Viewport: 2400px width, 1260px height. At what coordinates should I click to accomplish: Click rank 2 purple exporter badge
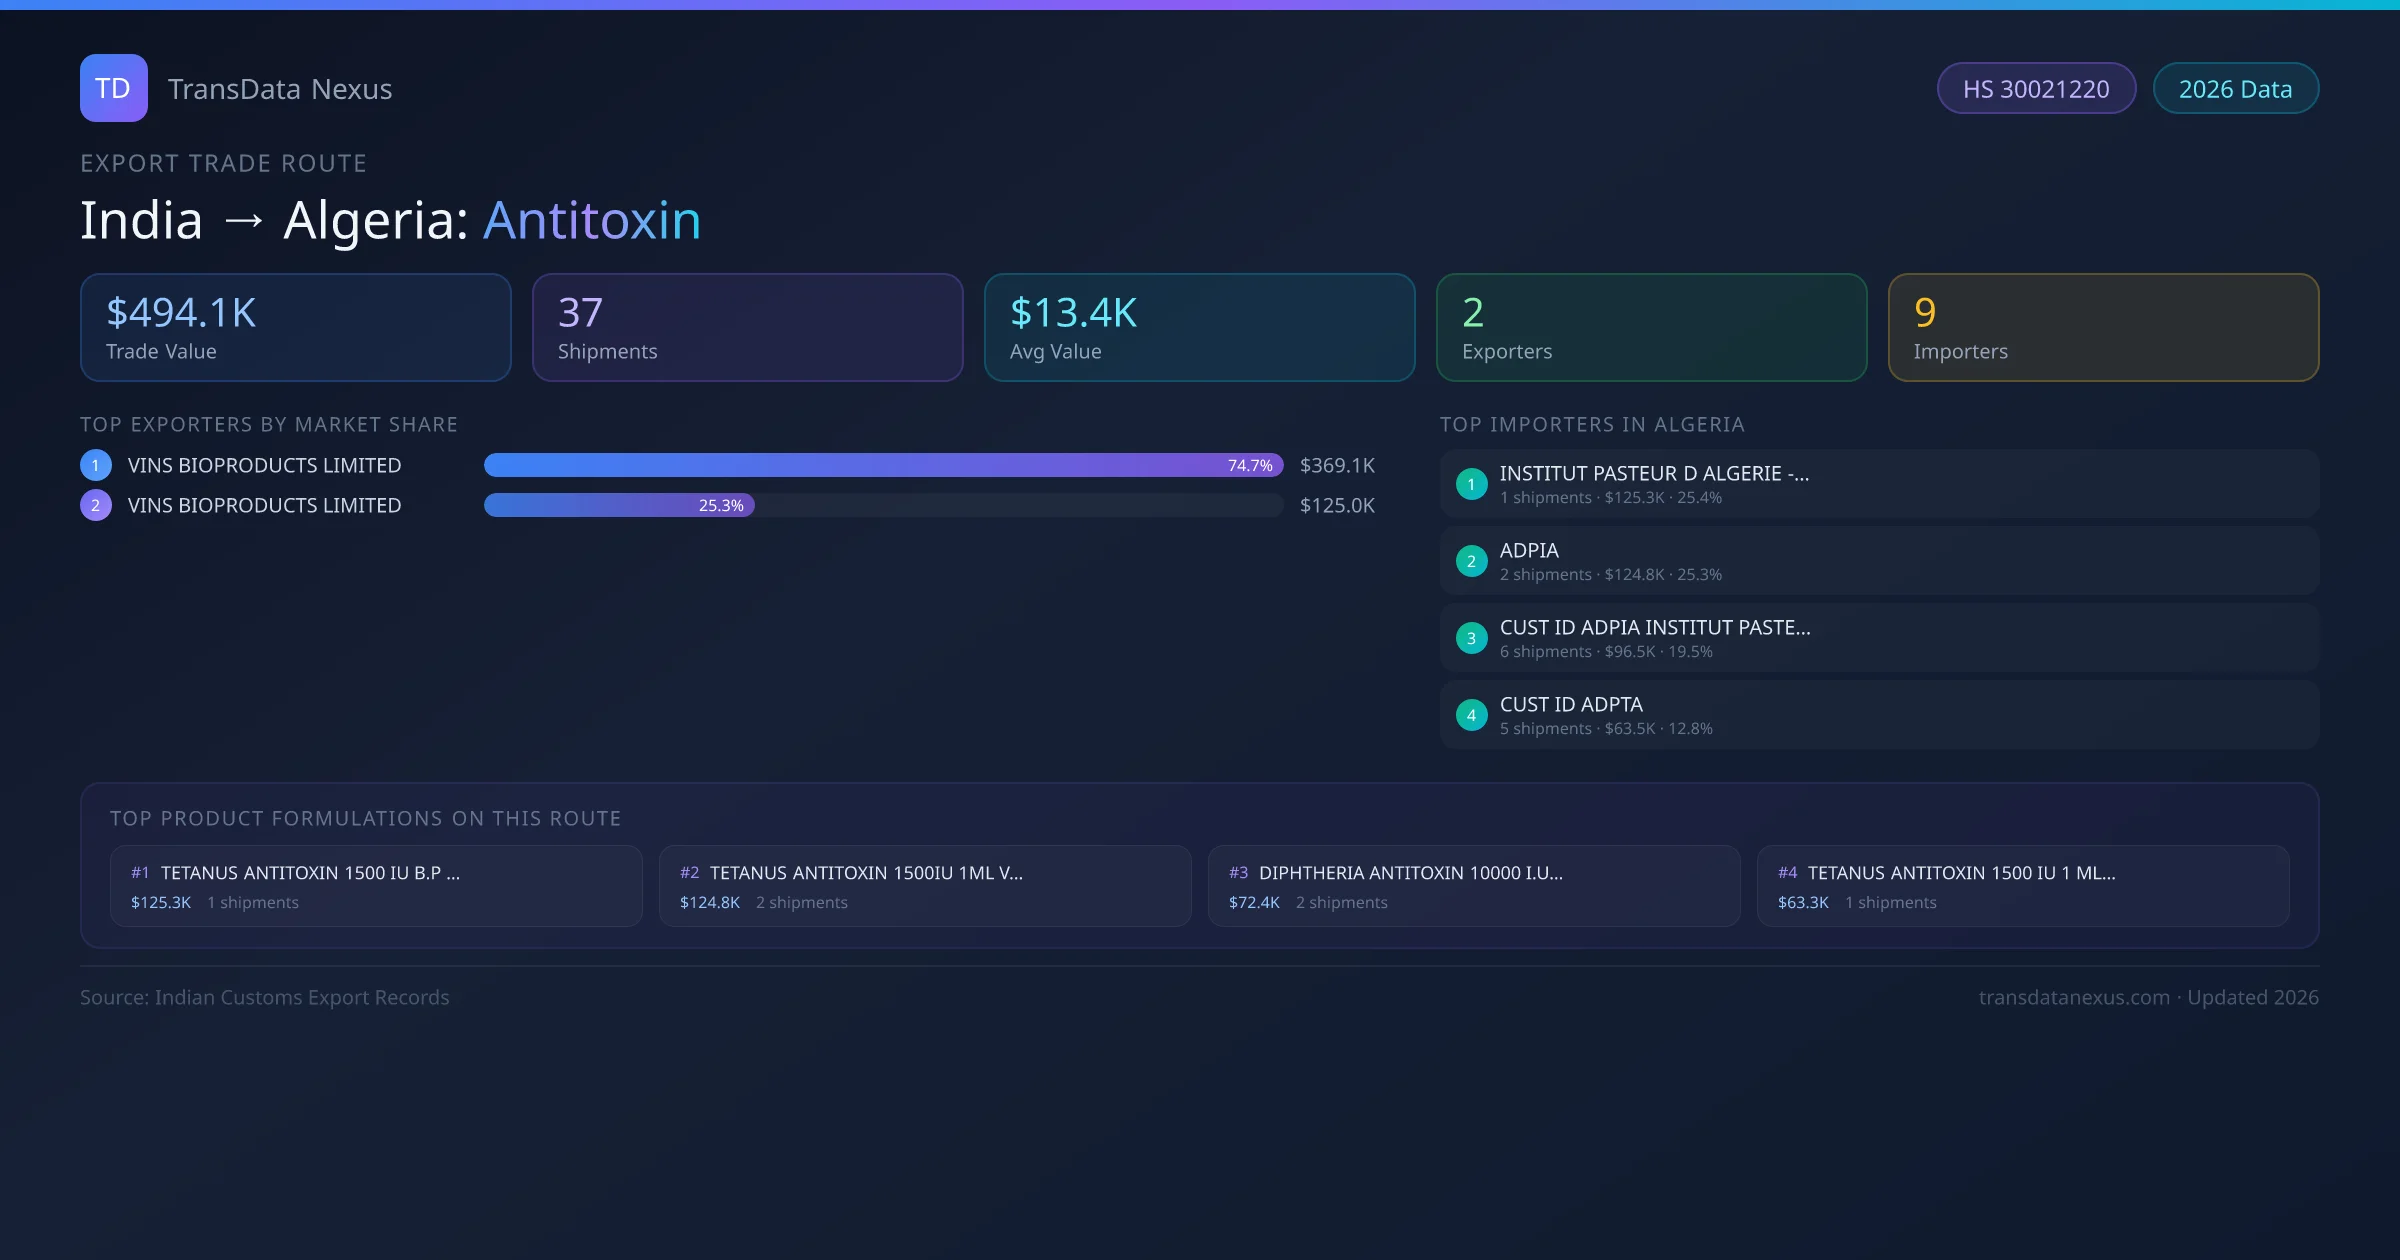(x=96, y=505)
